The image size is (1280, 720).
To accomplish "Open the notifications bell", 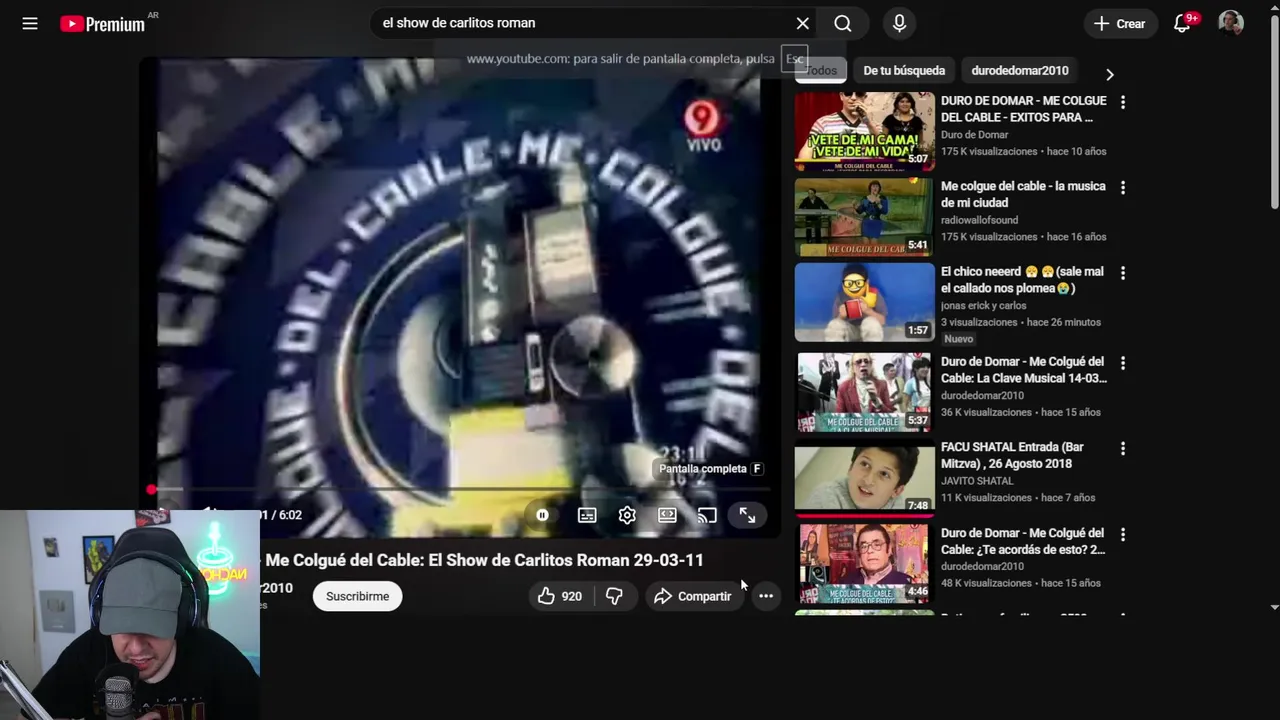I will pyautogui.click(x=1183, y=23).
